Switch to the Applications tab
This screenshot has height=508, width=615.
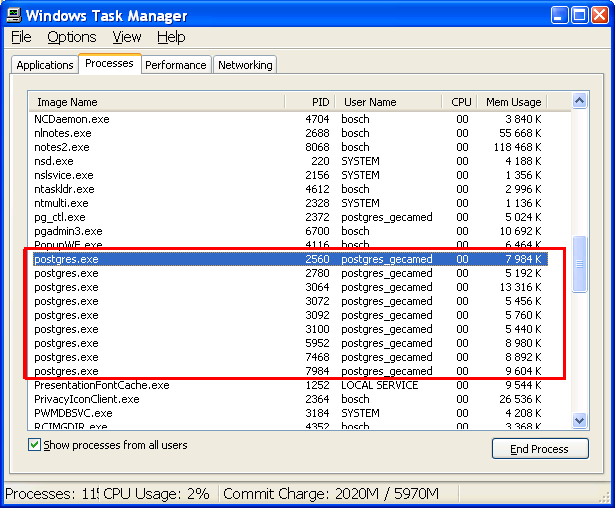[x=45, y=65]
